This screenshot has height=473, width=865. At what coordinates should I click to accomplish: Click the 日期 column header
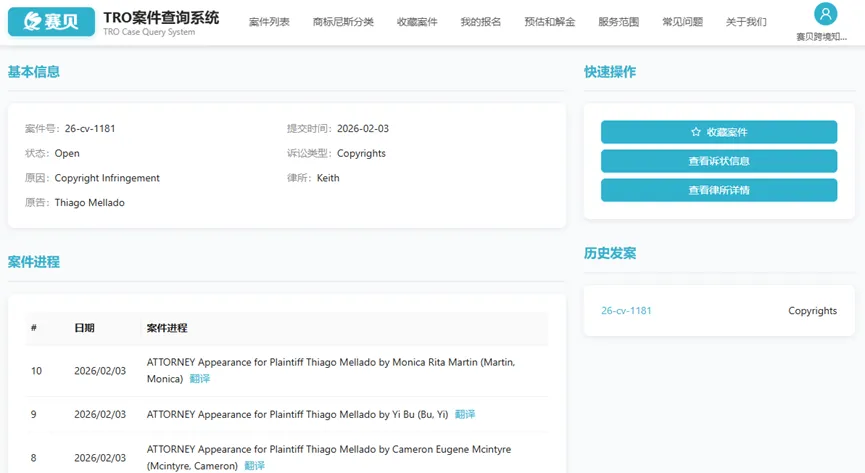pos(85,328)
